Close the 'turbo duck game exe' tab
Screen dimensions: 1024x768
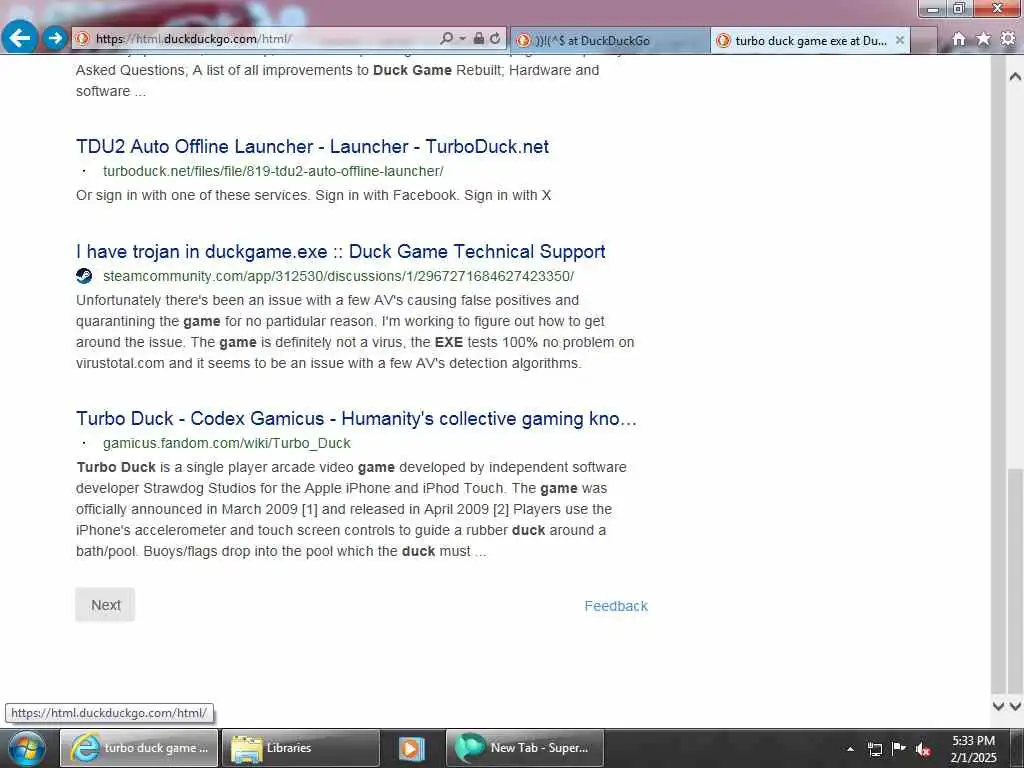point(900,40)
